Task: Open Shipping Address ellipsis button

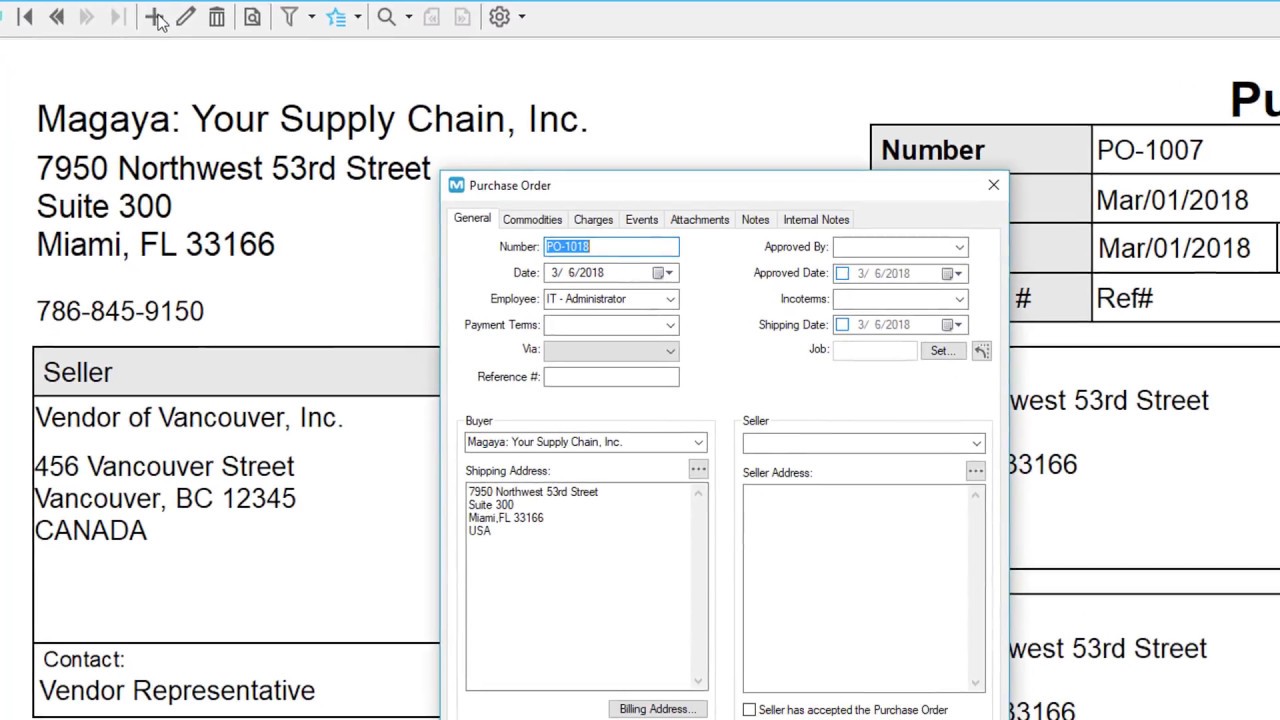Action: tap(698, 470)
